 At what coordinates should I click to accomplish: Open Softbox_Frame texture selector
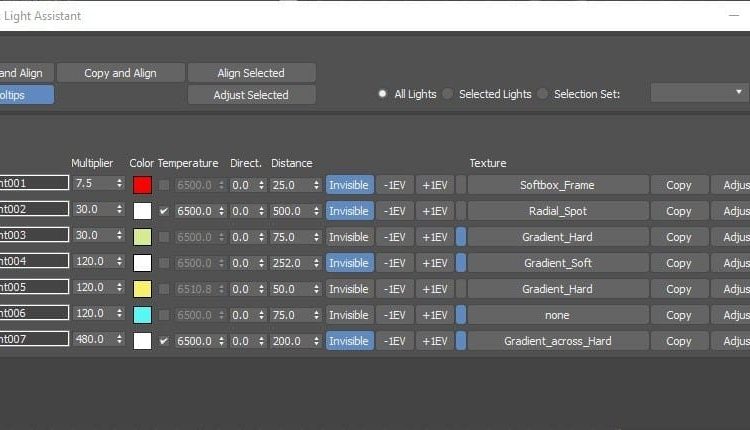558,185
